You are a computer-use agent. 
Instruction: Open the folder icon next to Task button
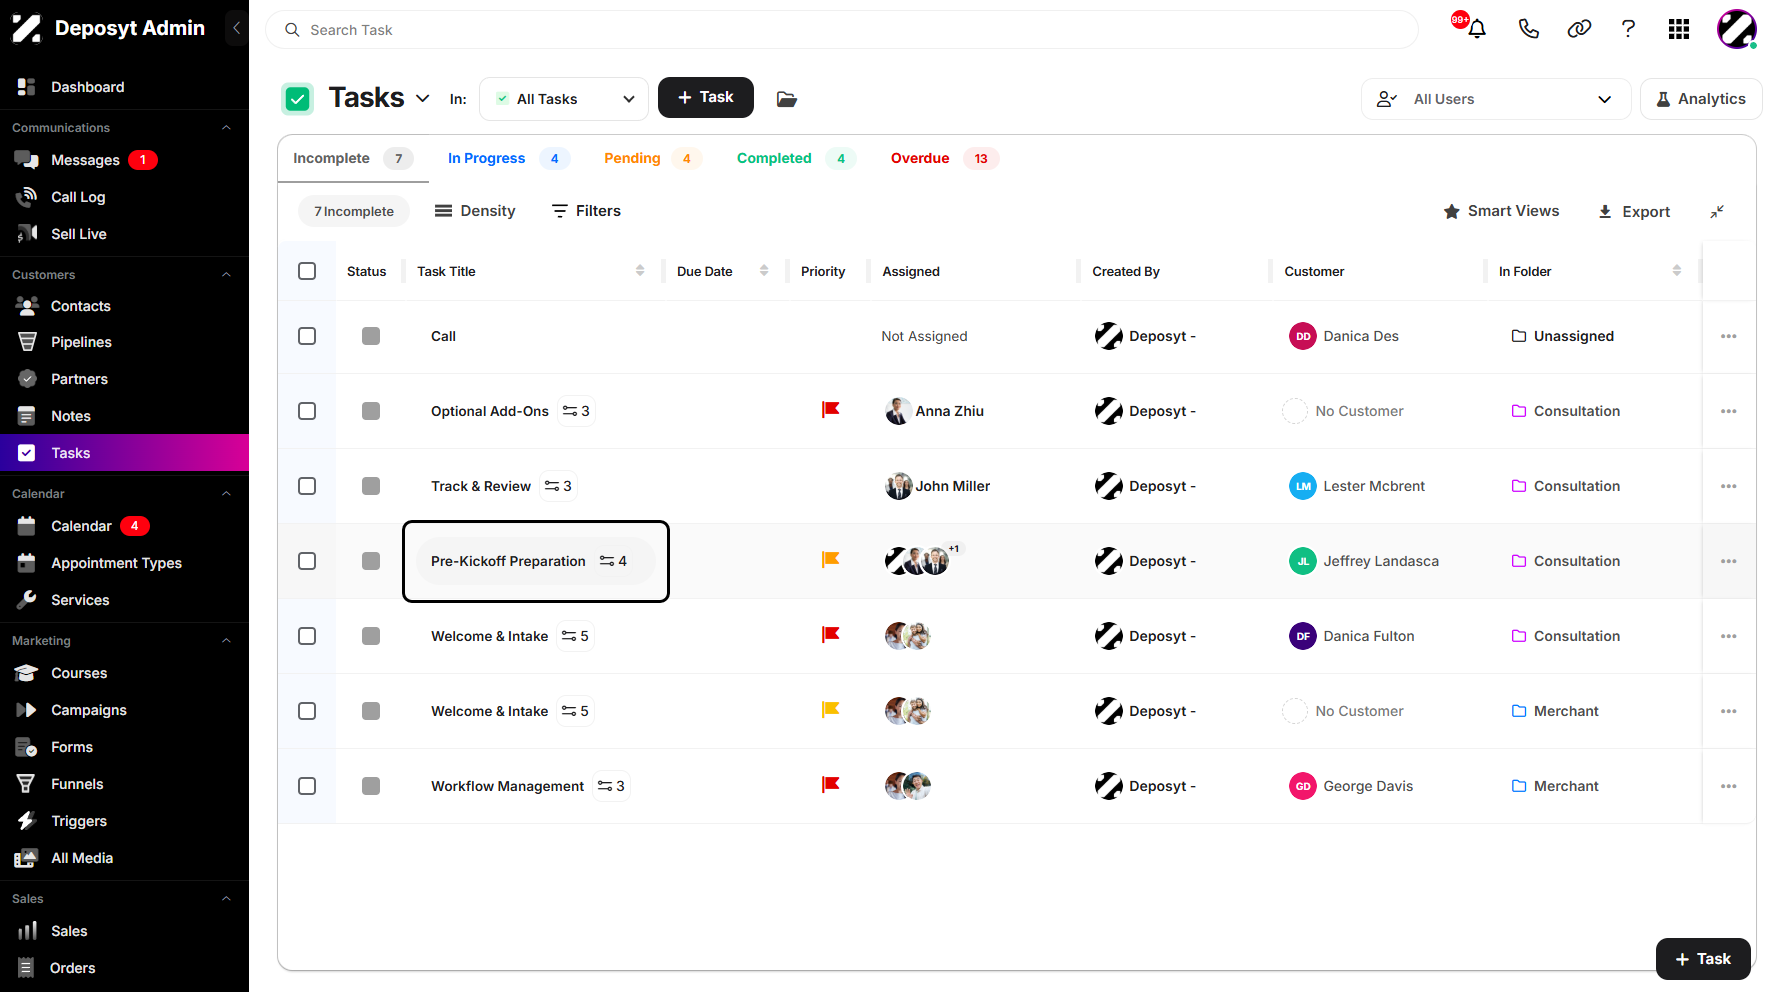click(787, 99)
